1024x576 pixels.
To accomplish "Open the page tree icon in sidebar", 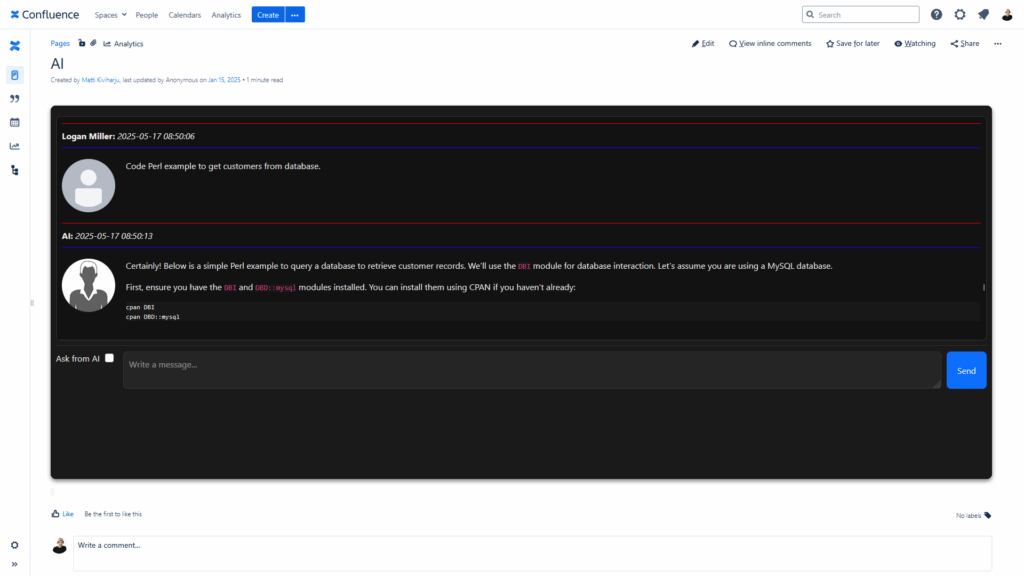I will pos(14,170).
